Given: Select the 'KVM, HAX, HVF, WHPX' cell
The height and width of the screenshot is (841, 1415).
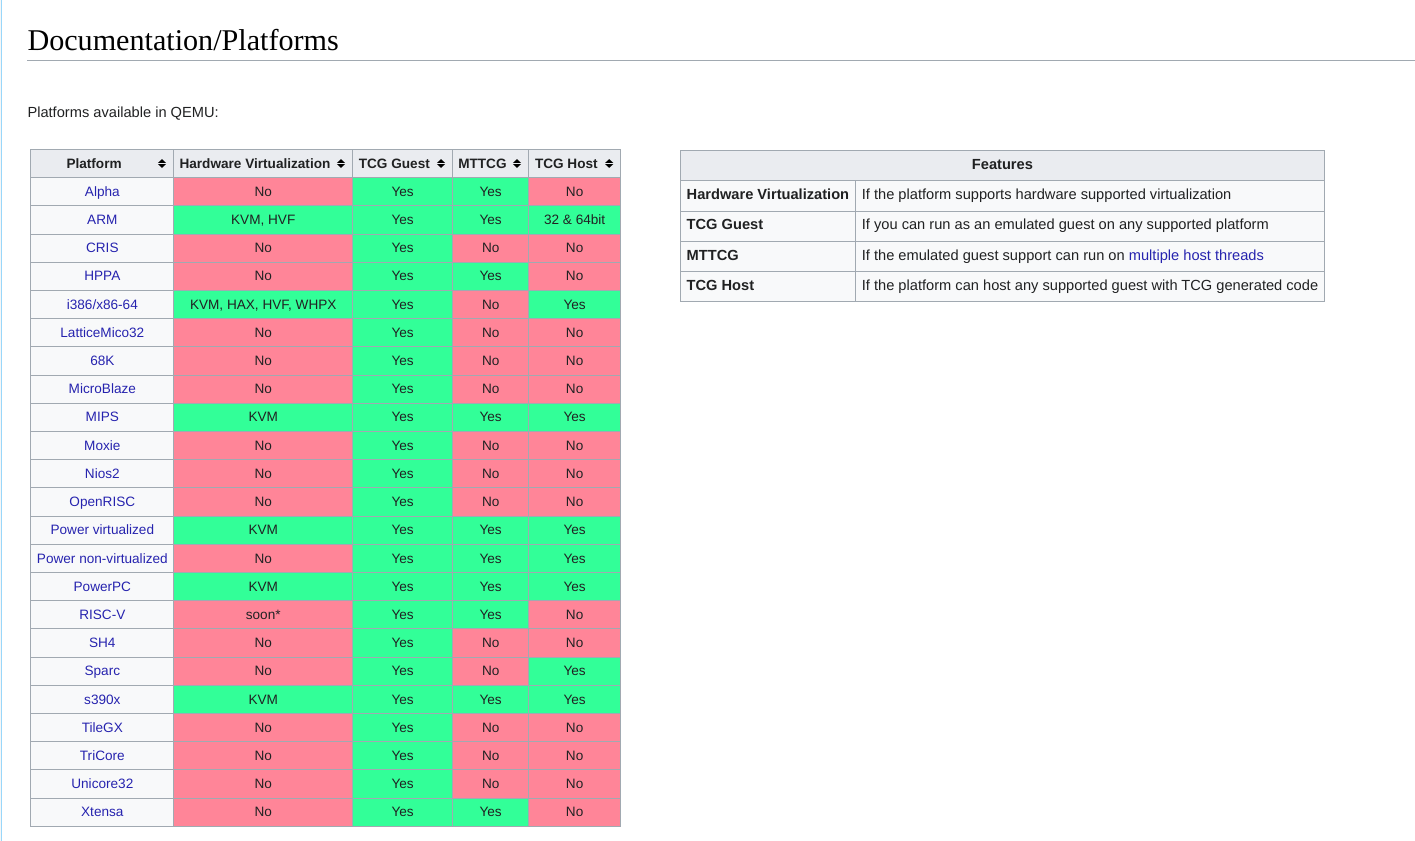Looking at the screenshot, I should (263, 305).
